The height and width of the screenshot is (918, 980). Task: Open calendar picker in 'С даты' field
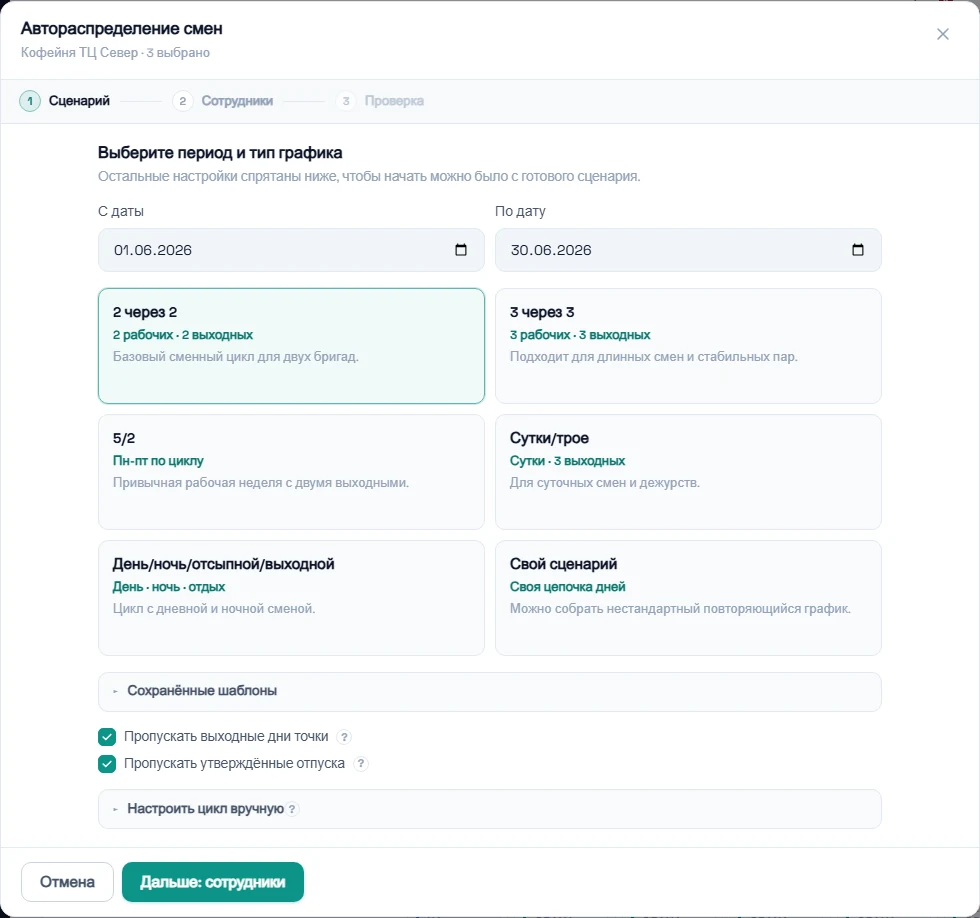[461, 250]
